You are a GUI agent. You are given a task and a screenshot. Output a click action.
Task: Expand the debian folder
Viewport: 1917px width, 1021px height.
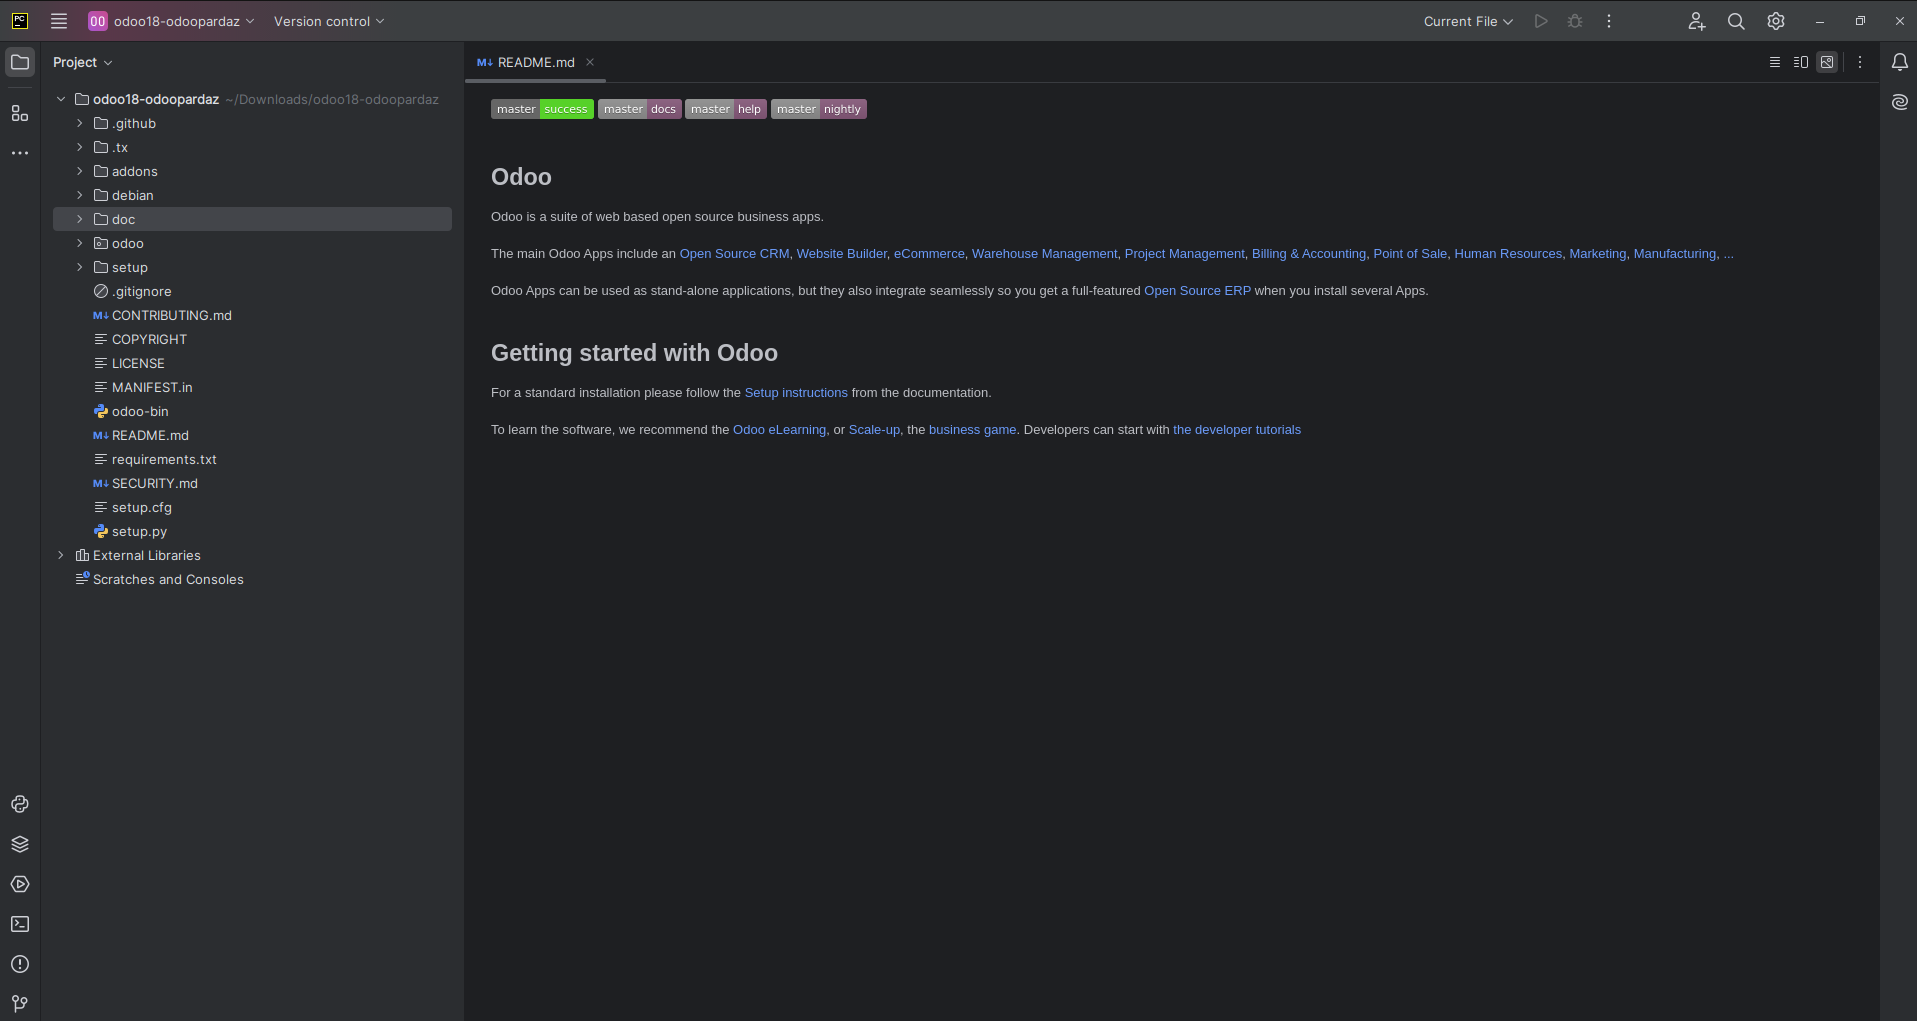80,195
